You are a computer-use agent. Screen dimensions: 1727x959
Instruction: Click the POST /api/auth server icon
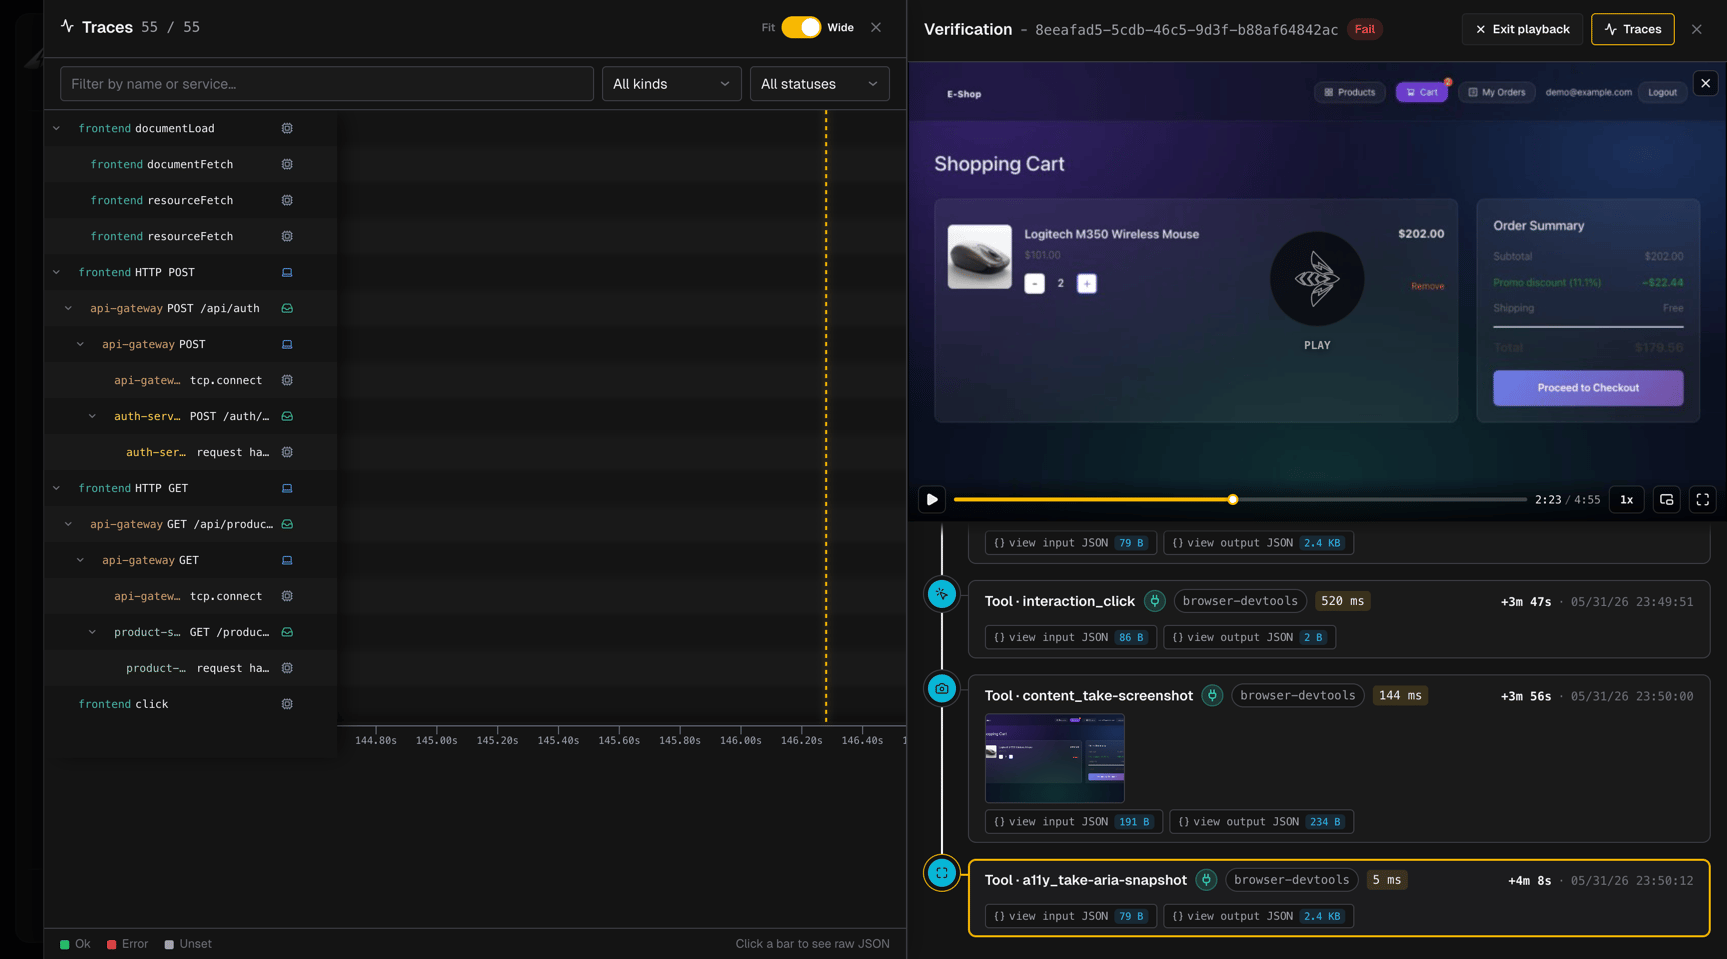(287, 308)
